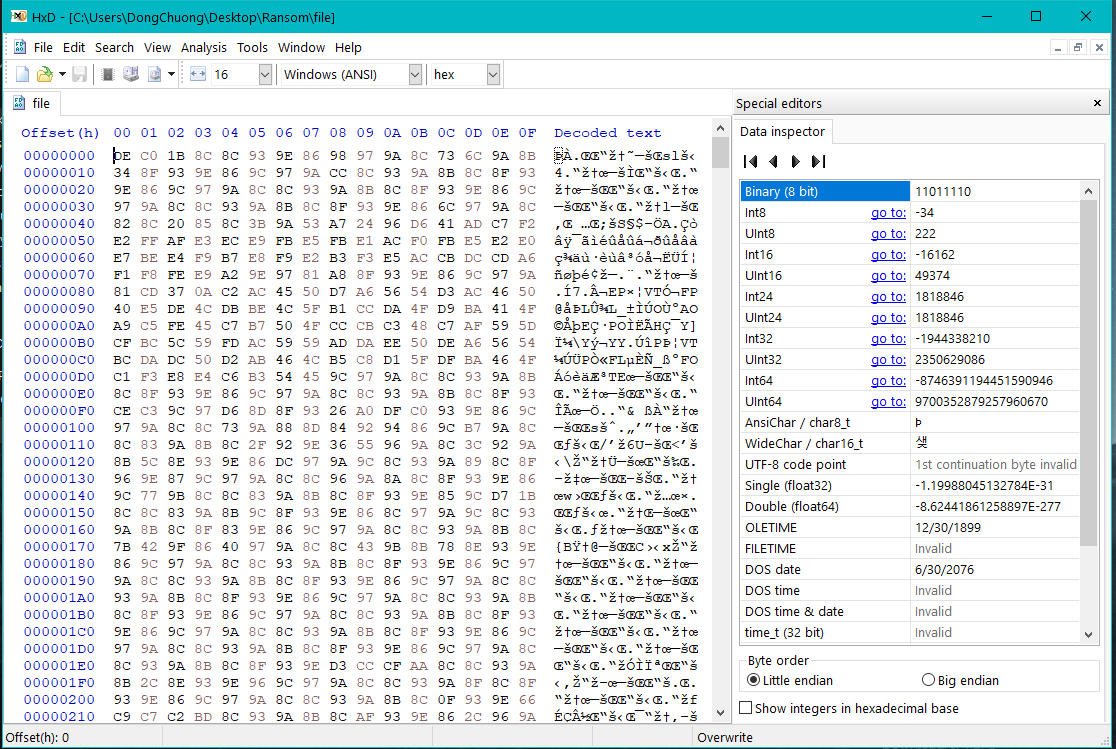Click 'go to:' link for Int8
1116x749 pixels.
888,213
